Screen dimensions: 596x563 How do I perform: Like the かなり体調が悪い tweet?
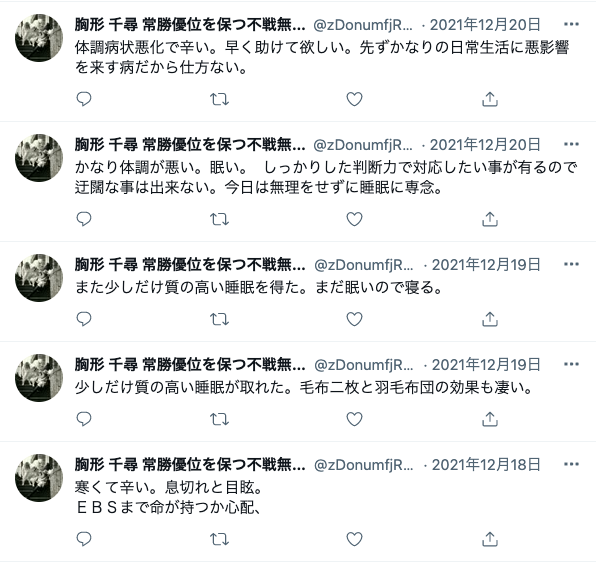click(354, 219)
